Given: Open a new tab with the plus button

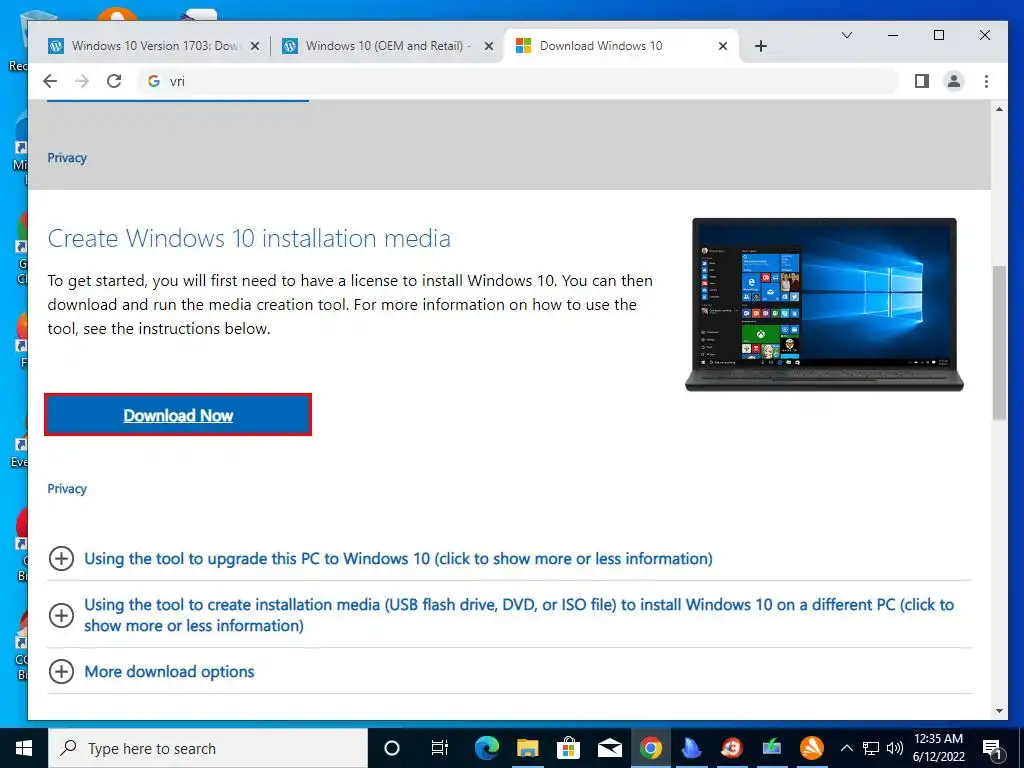Looking at the screenshot, I should [760, 46].
